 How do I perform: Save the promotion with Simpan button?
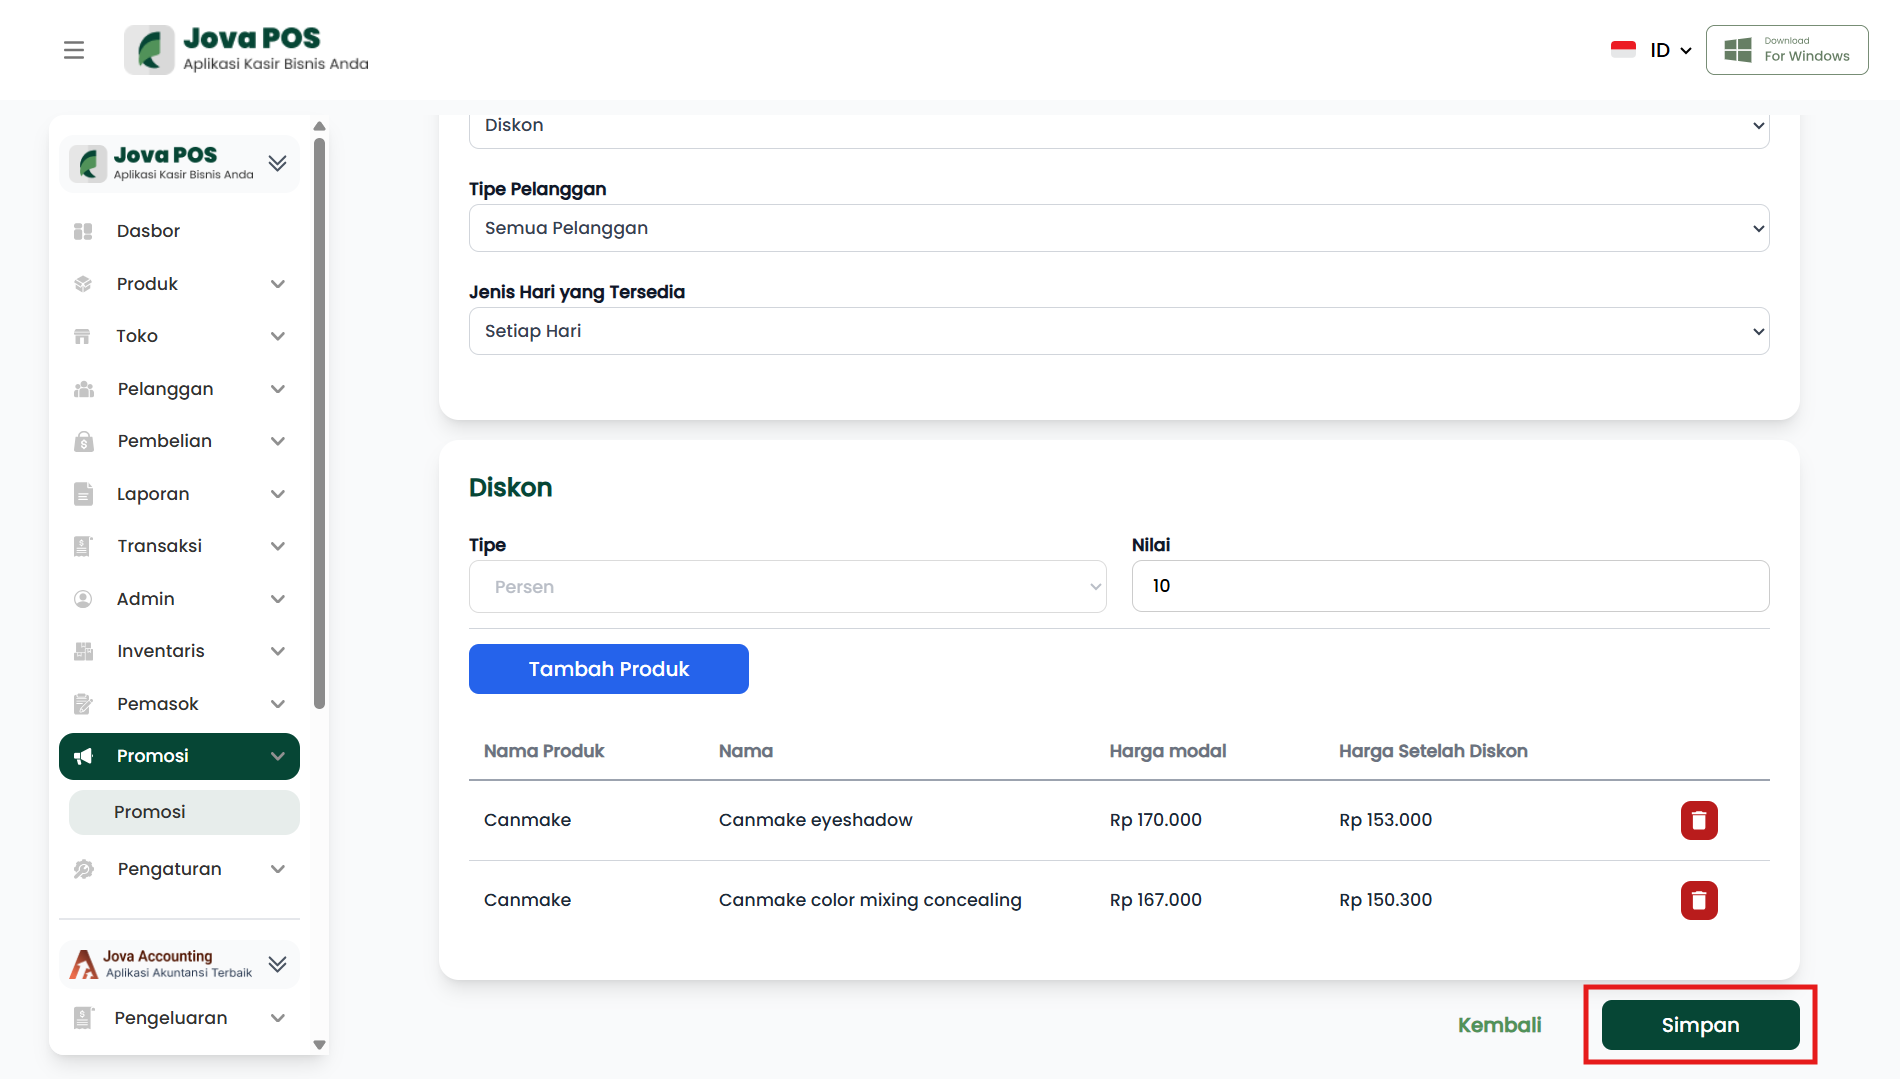coord(1700,1025)
